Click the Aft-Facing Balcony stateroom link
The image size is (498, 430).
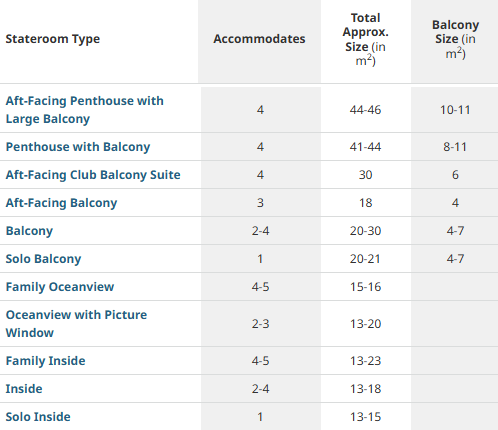[61, 203]
